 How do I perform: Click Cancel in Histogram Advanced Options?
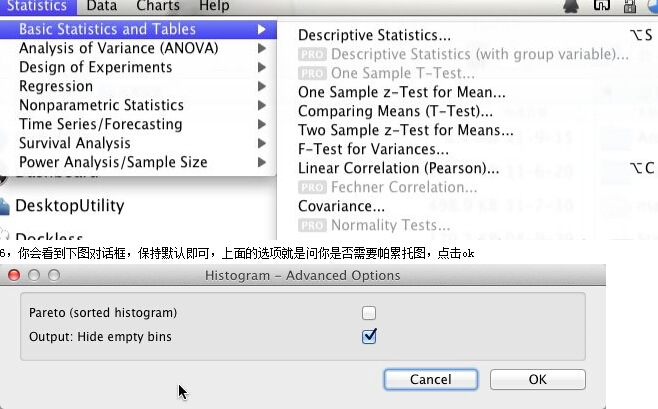pos(431,379)
